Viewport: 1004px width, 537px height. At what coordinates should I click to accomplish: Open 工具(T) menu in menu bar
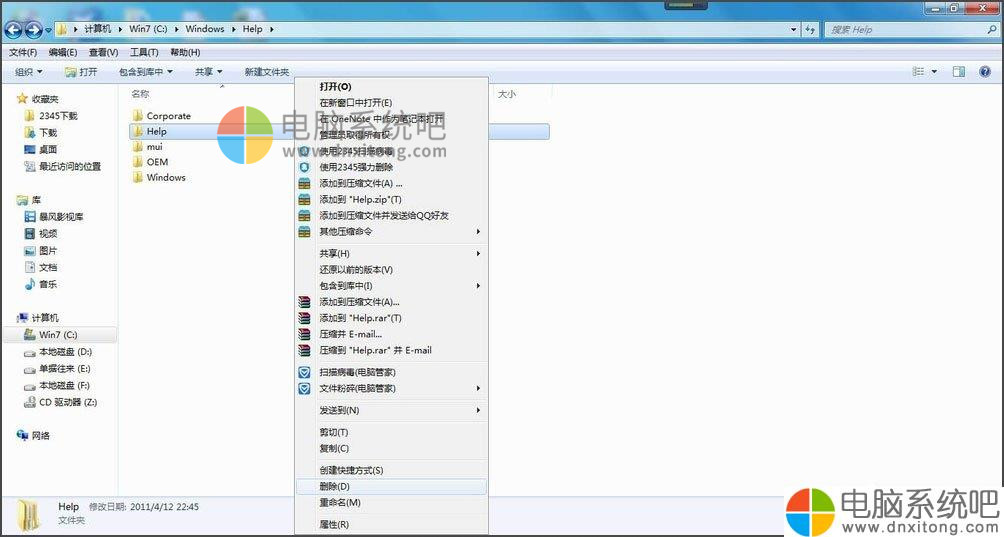[144, 52]
